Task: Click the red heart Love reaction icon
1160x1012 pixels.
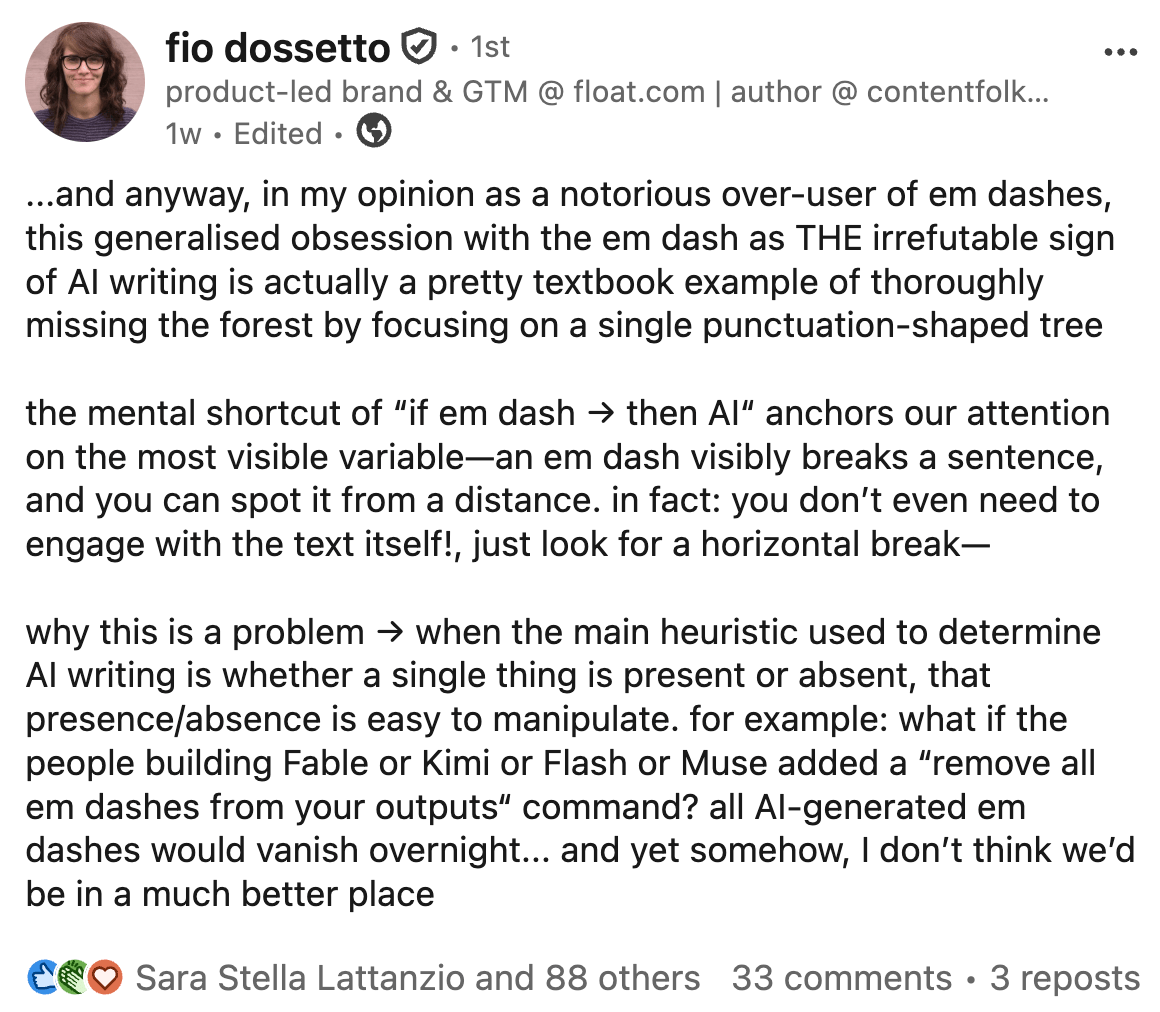Action: [x=104, y=977]
